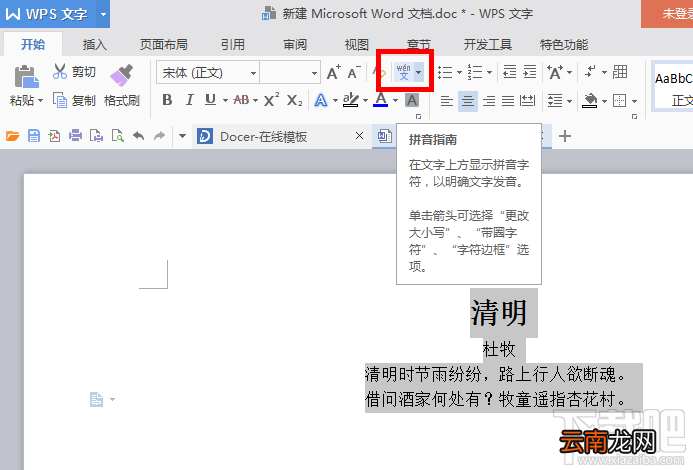Apply subscript X₂ formatting
This screenshot has width=693, height=470.
(x=294, y=100)
